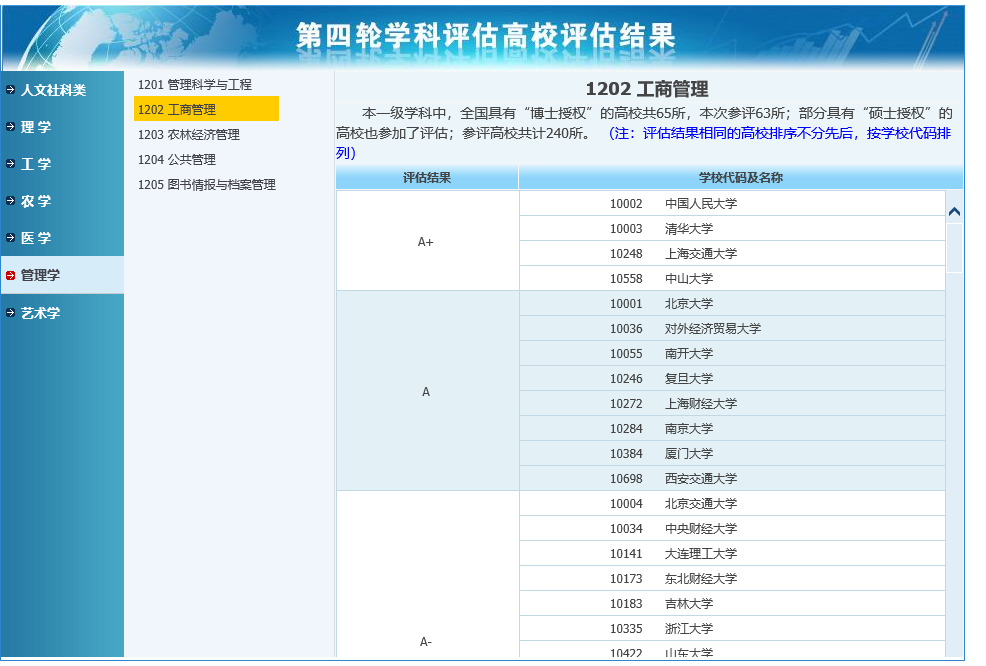The image size is (986, 666).
Task: Click the 1202 工商管理 page heading
Action: 647,89
